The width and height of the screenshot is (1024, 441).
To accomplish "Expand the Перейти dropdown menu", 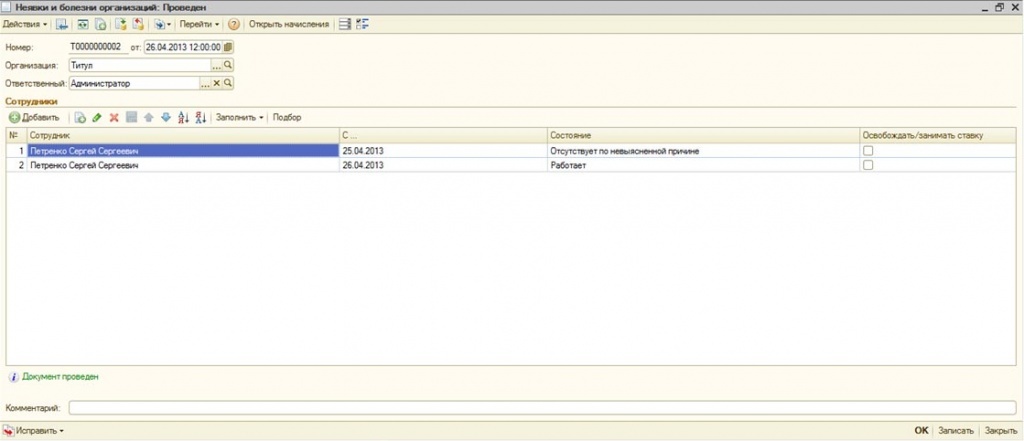I will (x=199, y=24).
